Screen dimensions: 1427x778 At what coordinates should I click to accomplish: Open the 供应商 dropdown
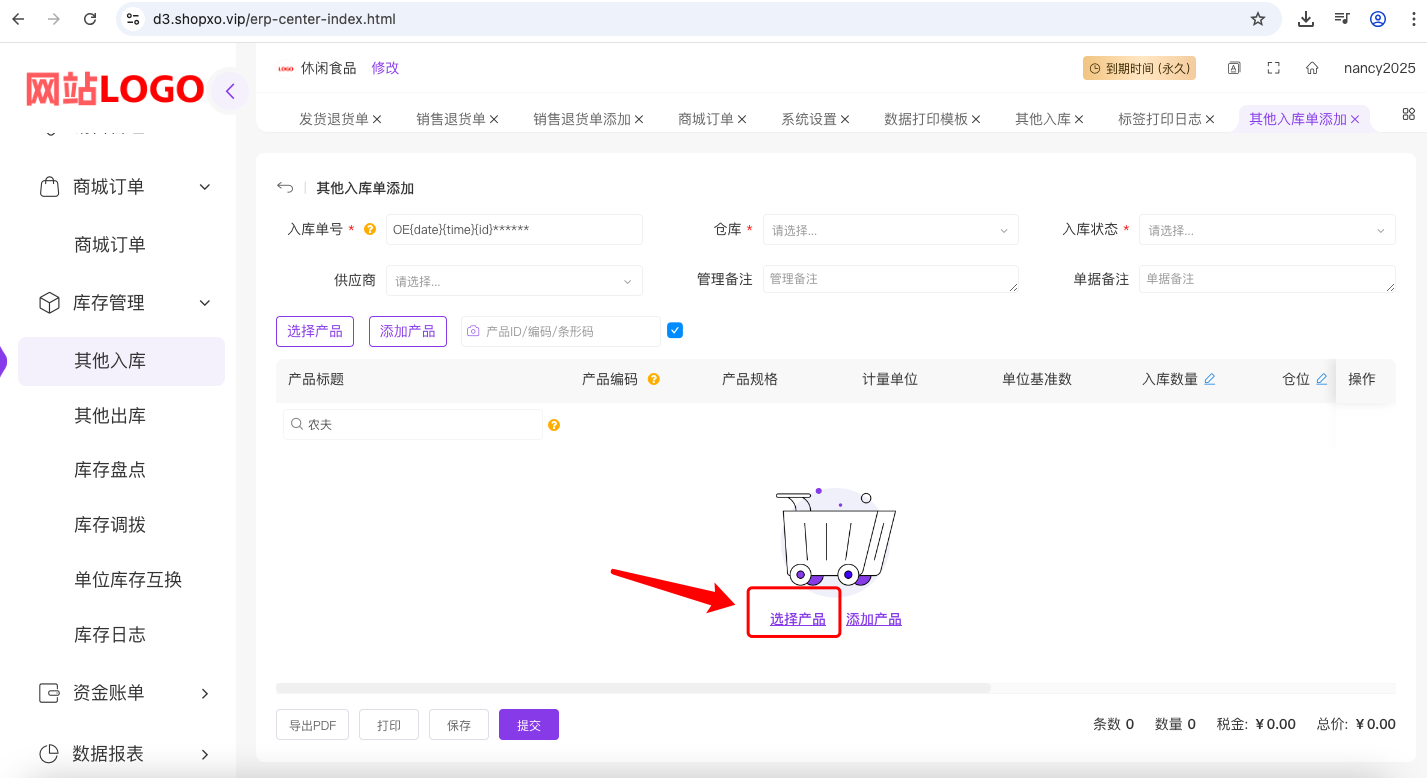[x=514, y=281]
